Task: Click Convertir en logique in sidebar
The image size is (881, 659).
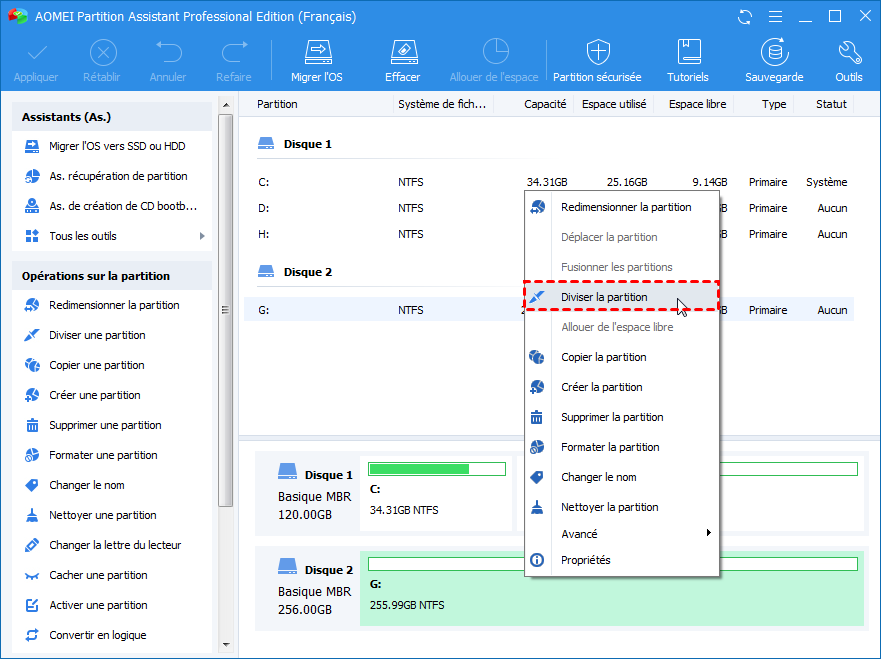Action: point(97,635)
